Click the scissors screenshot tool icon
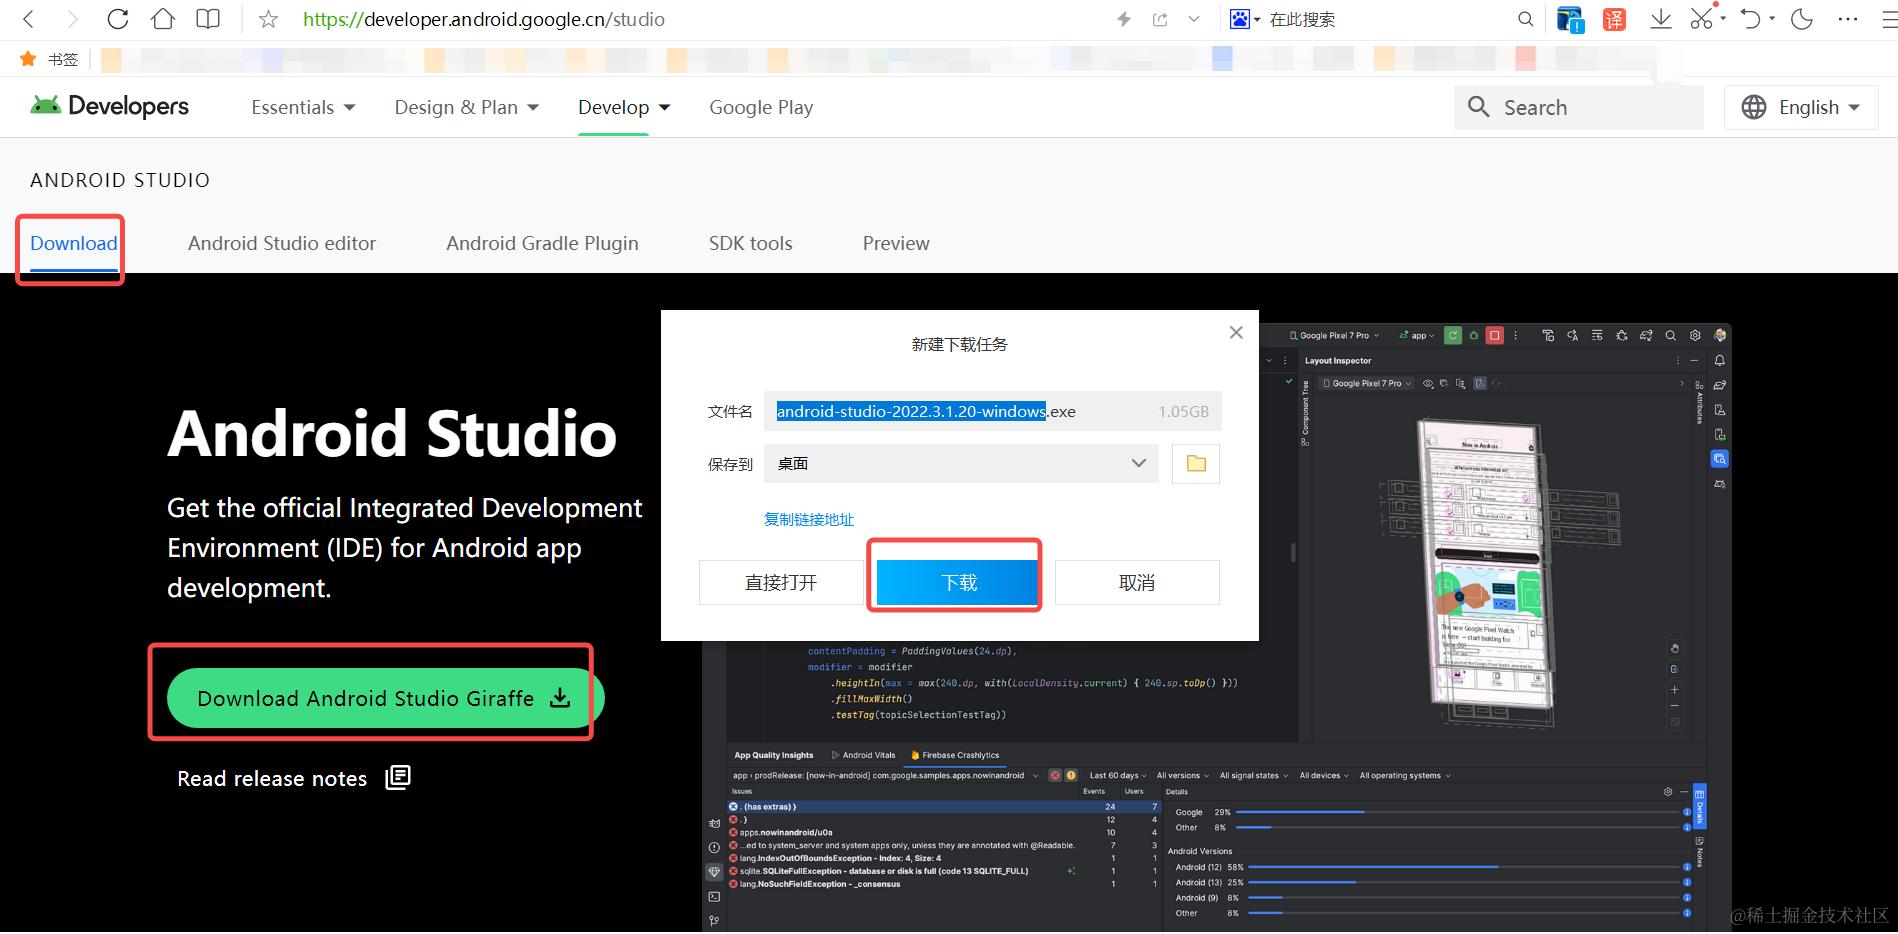Viewport: 1898px width, 934px height. 1701,19
